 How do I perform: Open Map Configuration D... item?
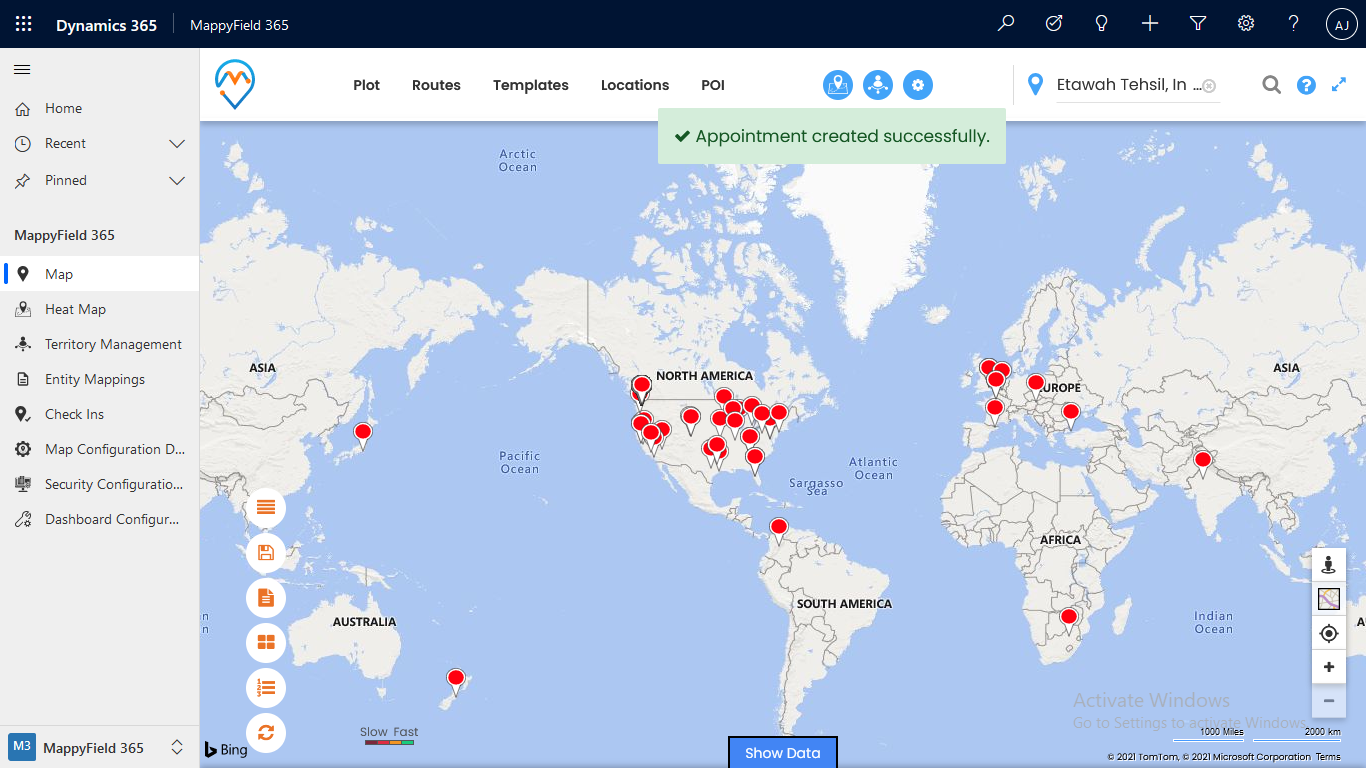pos(100,449)
